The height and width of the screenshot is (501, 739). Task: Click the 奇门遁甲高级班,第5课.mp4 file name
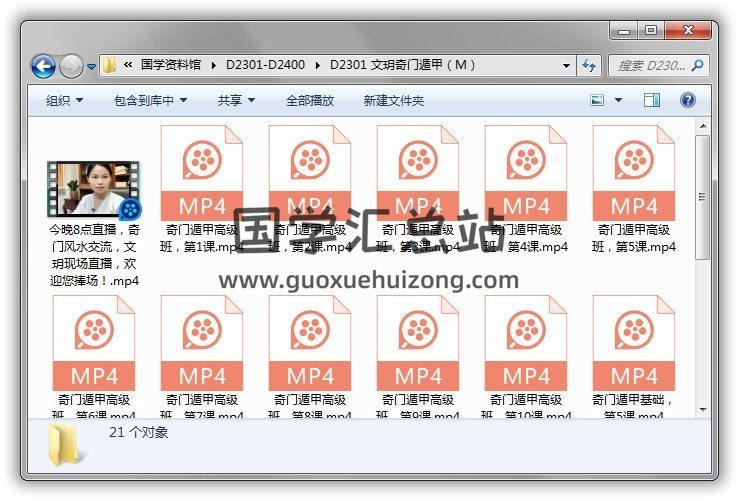(x=634, y=238)
